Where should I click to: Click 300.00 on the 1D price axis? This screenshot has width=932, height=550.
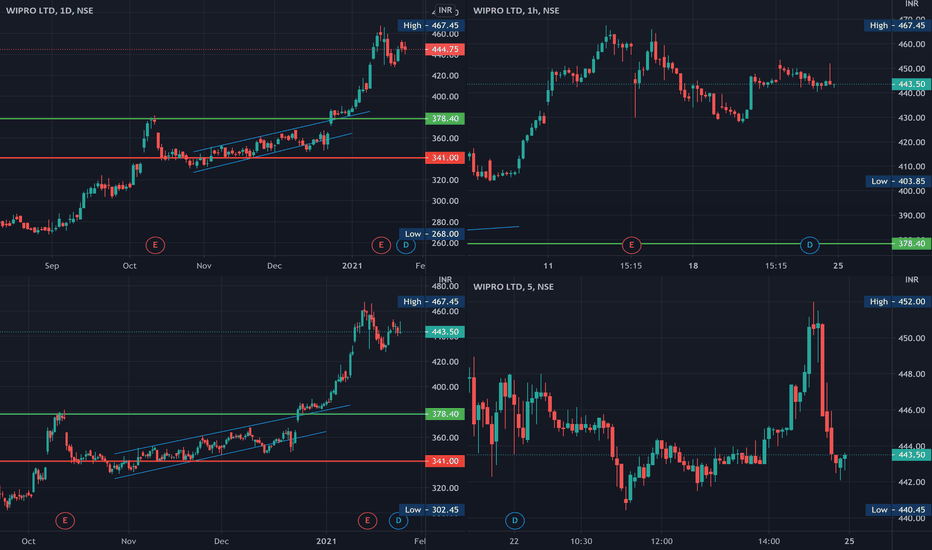tap(445, 201)
